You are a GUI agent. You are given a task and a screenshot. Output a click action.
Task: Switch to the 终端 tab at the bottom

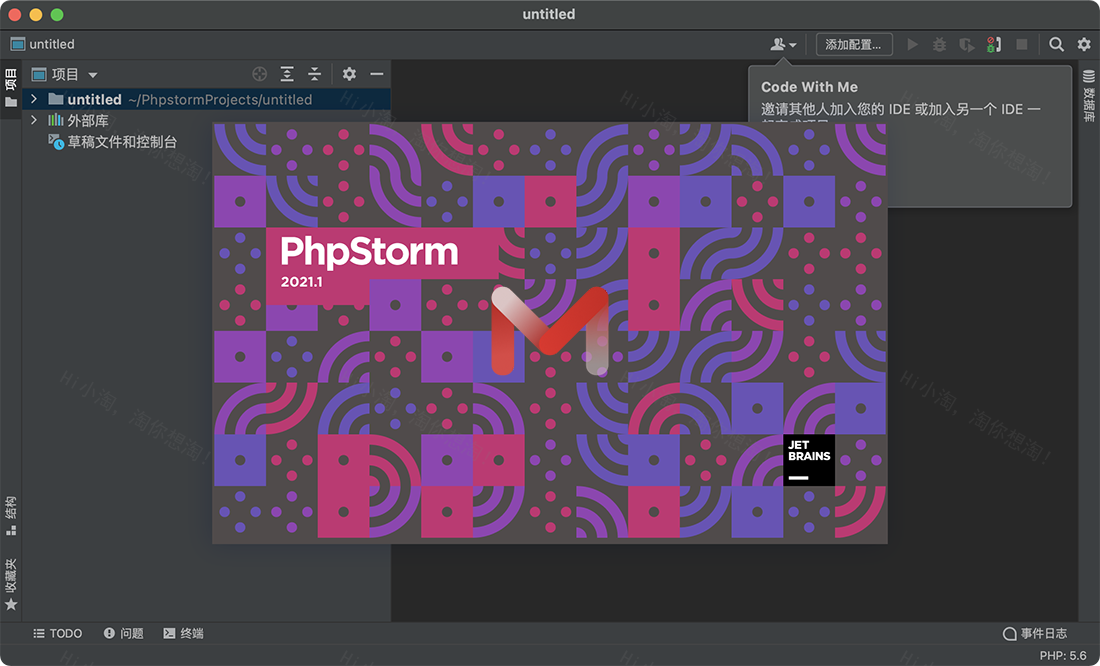pos(184,633)
